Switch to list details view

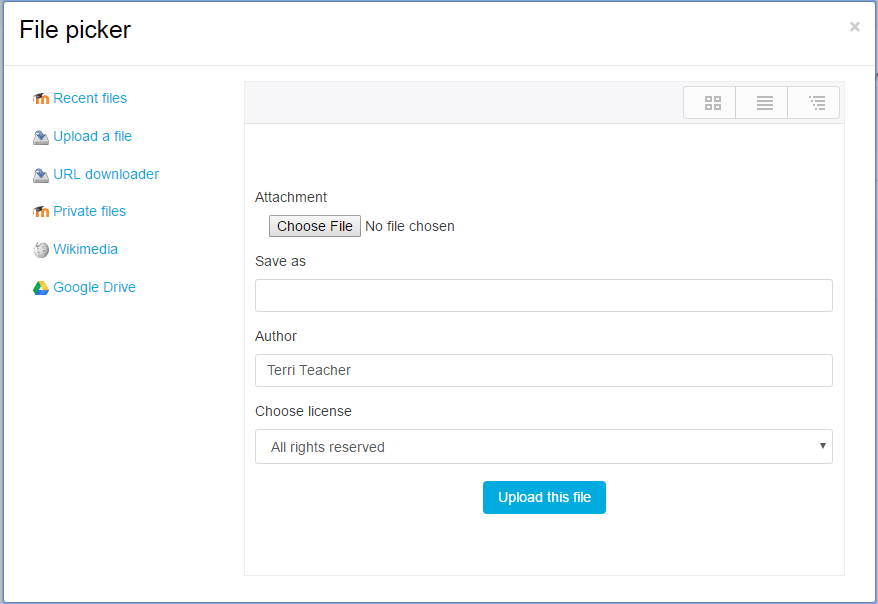tap(764, 103)
